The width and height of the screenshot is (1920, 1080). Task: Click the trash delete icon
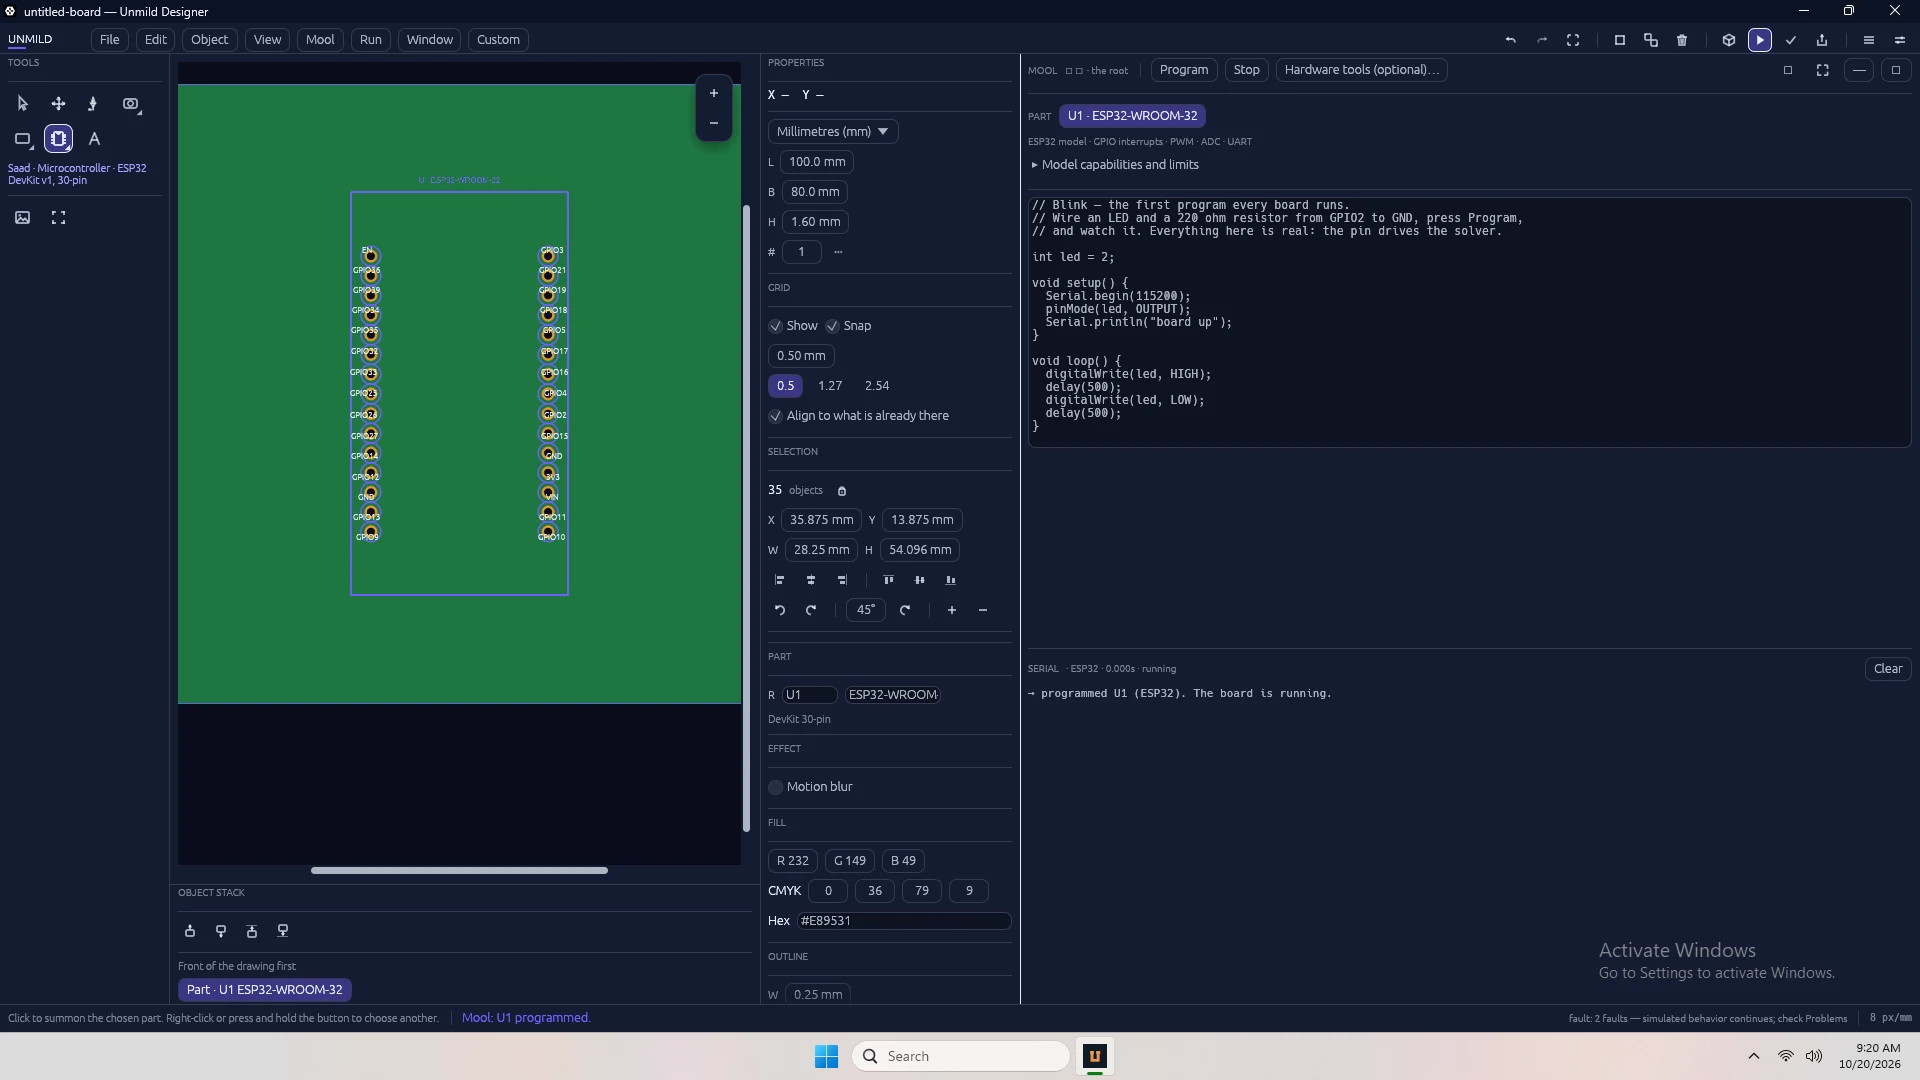click(1682, 40)
